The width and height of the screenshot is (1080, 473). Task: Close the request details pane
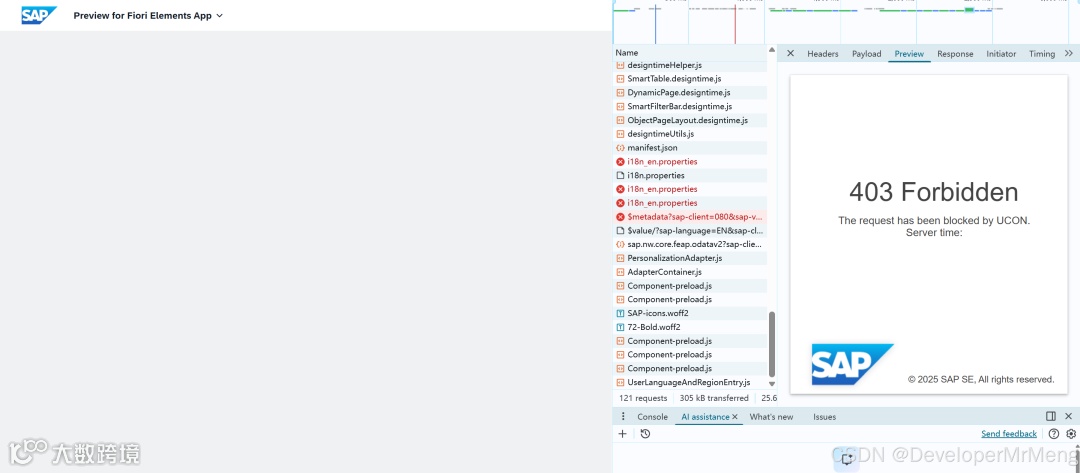790,54
